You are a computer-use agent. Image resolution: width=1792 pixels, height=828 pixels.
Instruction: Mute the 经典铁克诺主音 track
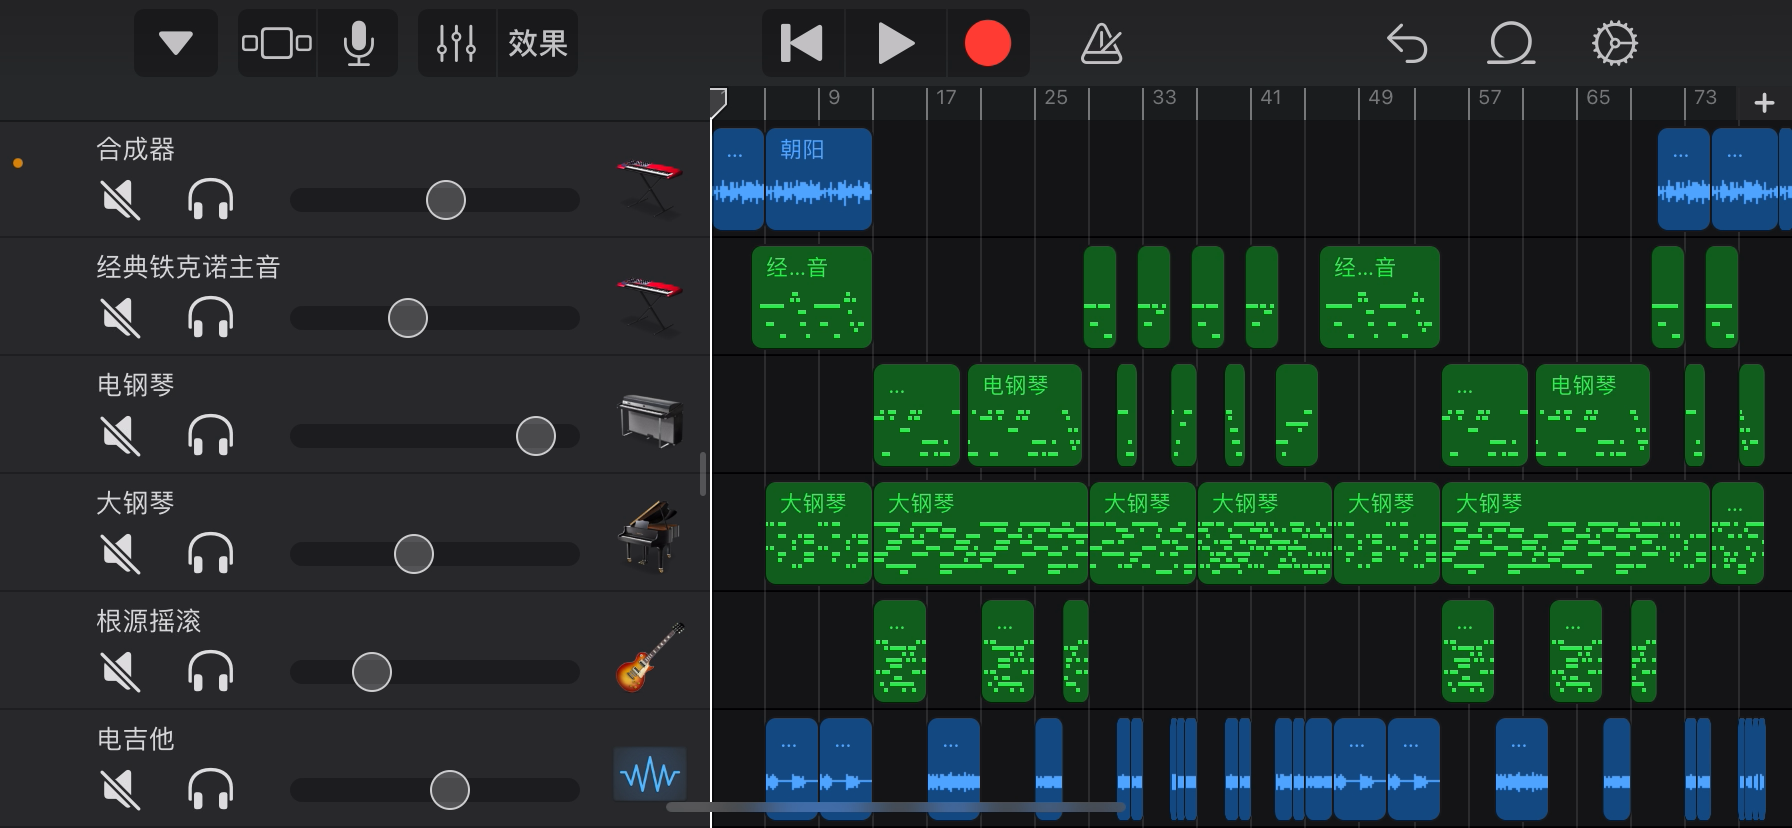pyautogui.click(x=121, y=318)
